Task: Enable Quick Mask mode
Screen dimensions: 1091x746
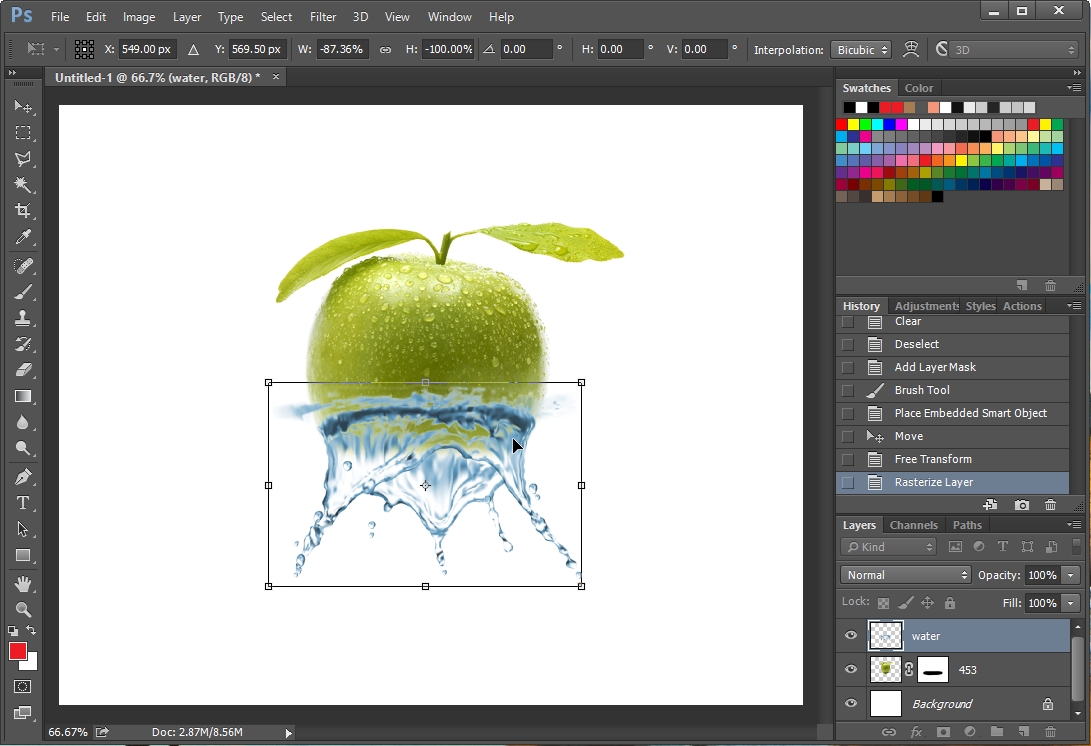Action: point(22,687)
